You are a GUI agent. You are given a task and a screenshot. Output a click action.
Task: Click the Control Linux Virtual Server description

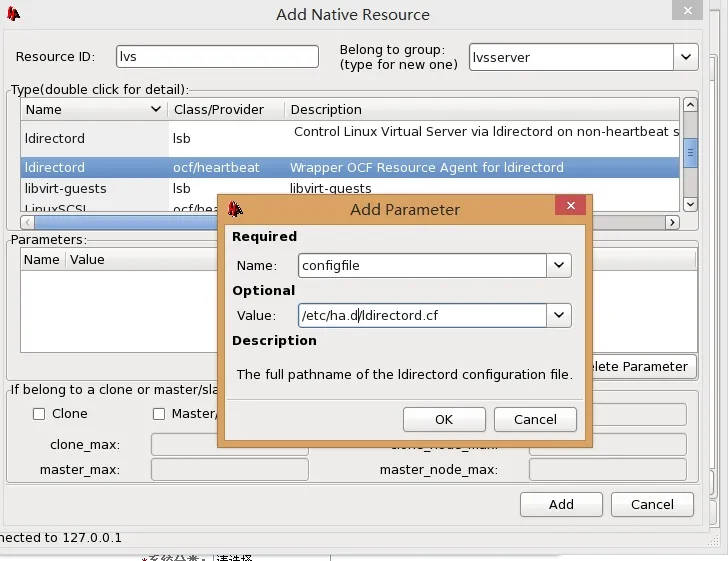click(x=487, y=131)
